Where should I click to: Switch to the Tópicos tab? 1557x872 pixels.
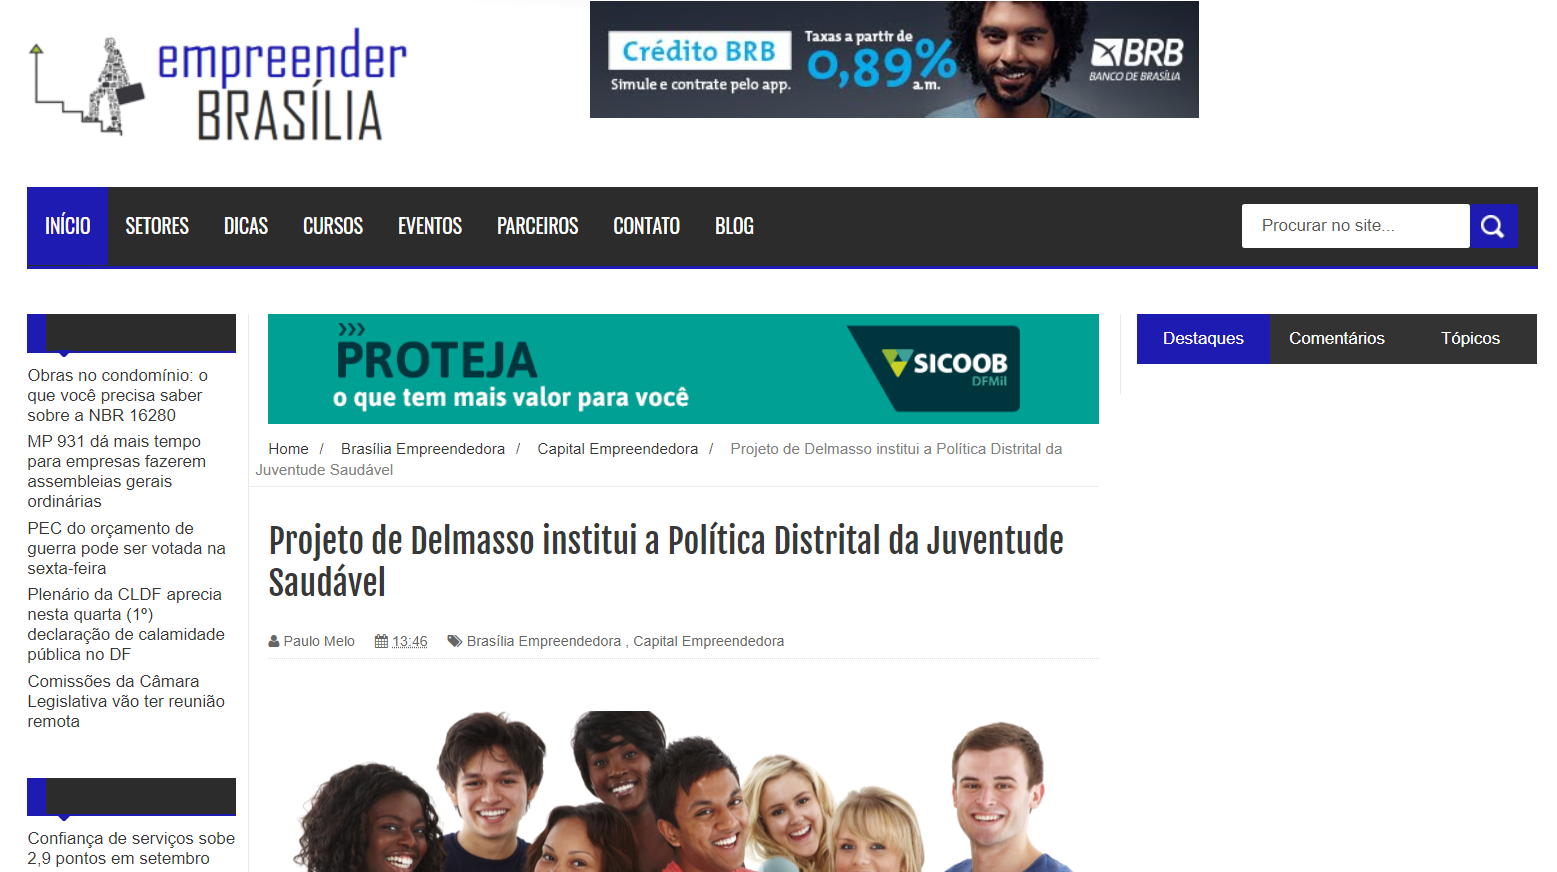coord(1470,339)
